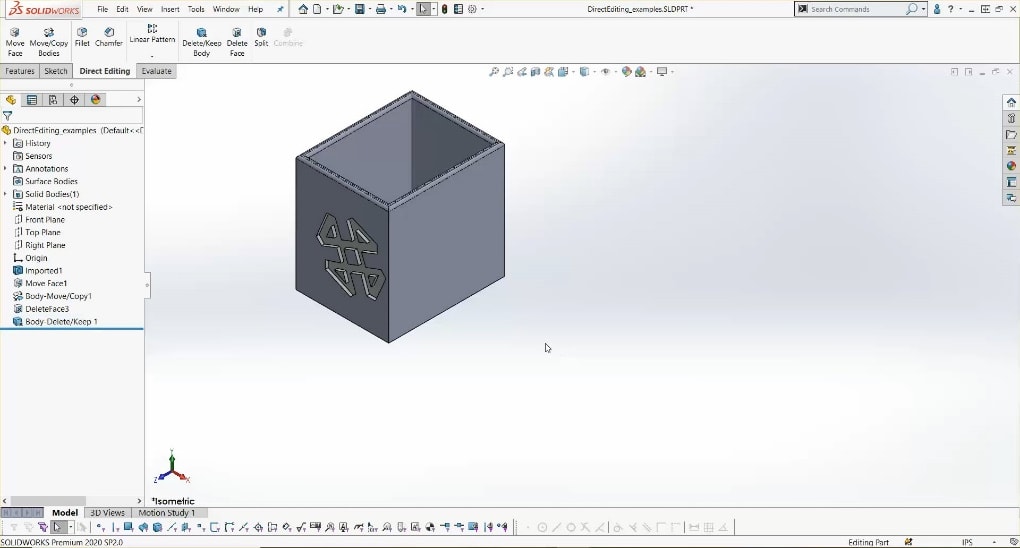Open the Move/Copy Bodies tool
This screenshot has height=548, width=1020.
click(49, 42)
